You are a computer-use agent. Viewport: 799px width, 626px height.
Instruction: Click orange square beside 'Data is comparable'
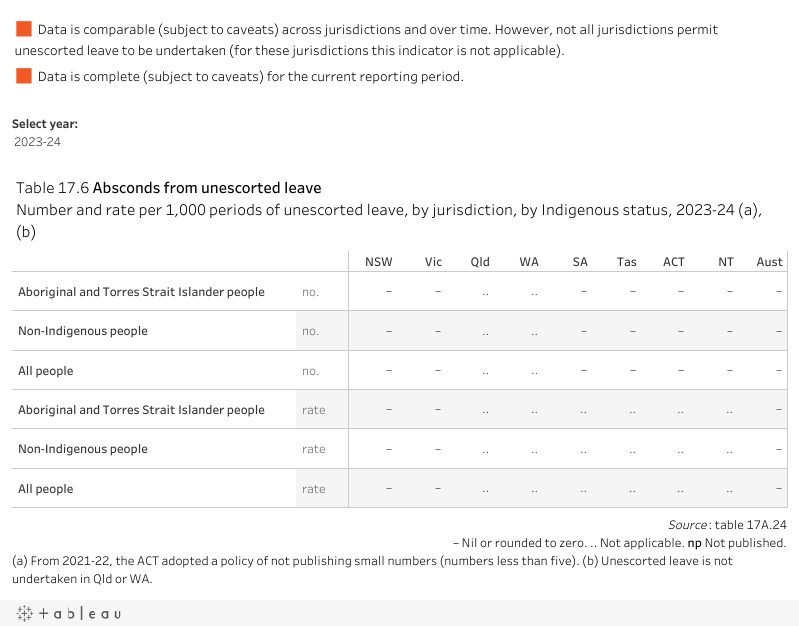coord(24,30)
